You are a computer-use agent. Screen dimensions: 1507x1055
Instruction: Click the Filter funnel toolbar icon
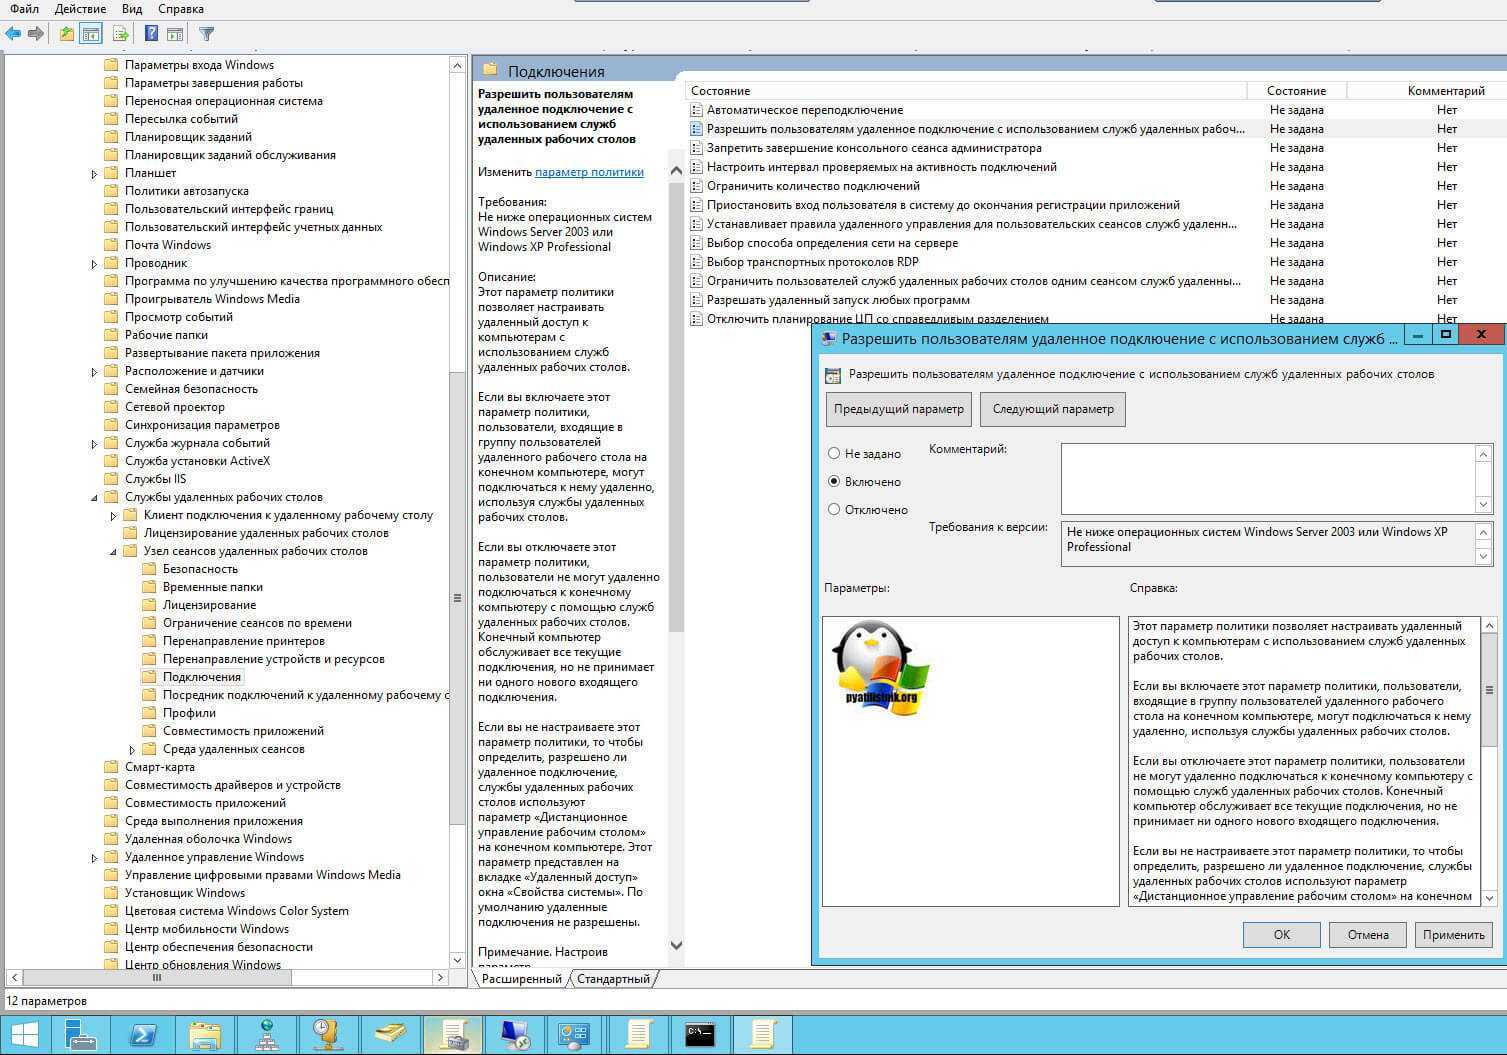pyautogui.click(x=206, y=34)
